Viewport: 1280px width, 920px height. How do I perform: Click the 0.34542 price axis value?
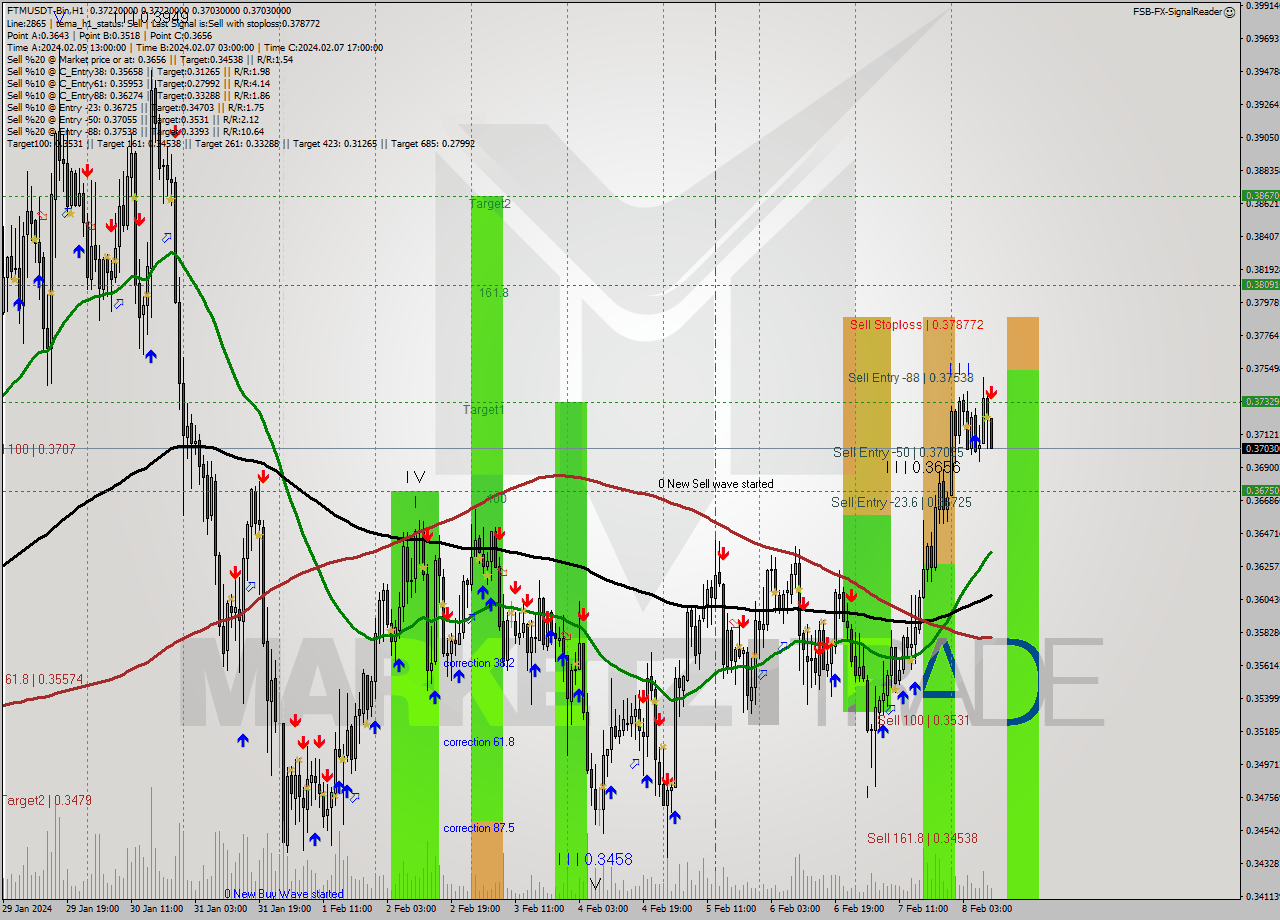[x=1262, y=830]
